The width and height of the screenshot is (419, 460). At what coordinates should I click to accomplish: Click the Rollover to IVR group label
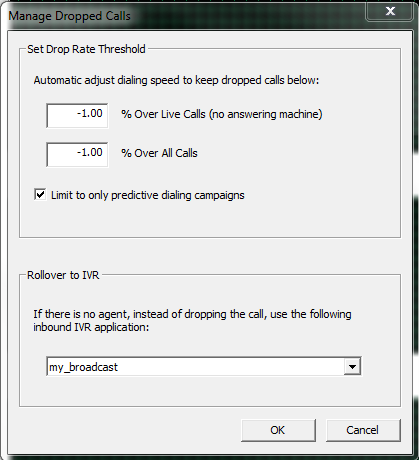point(63,275)
